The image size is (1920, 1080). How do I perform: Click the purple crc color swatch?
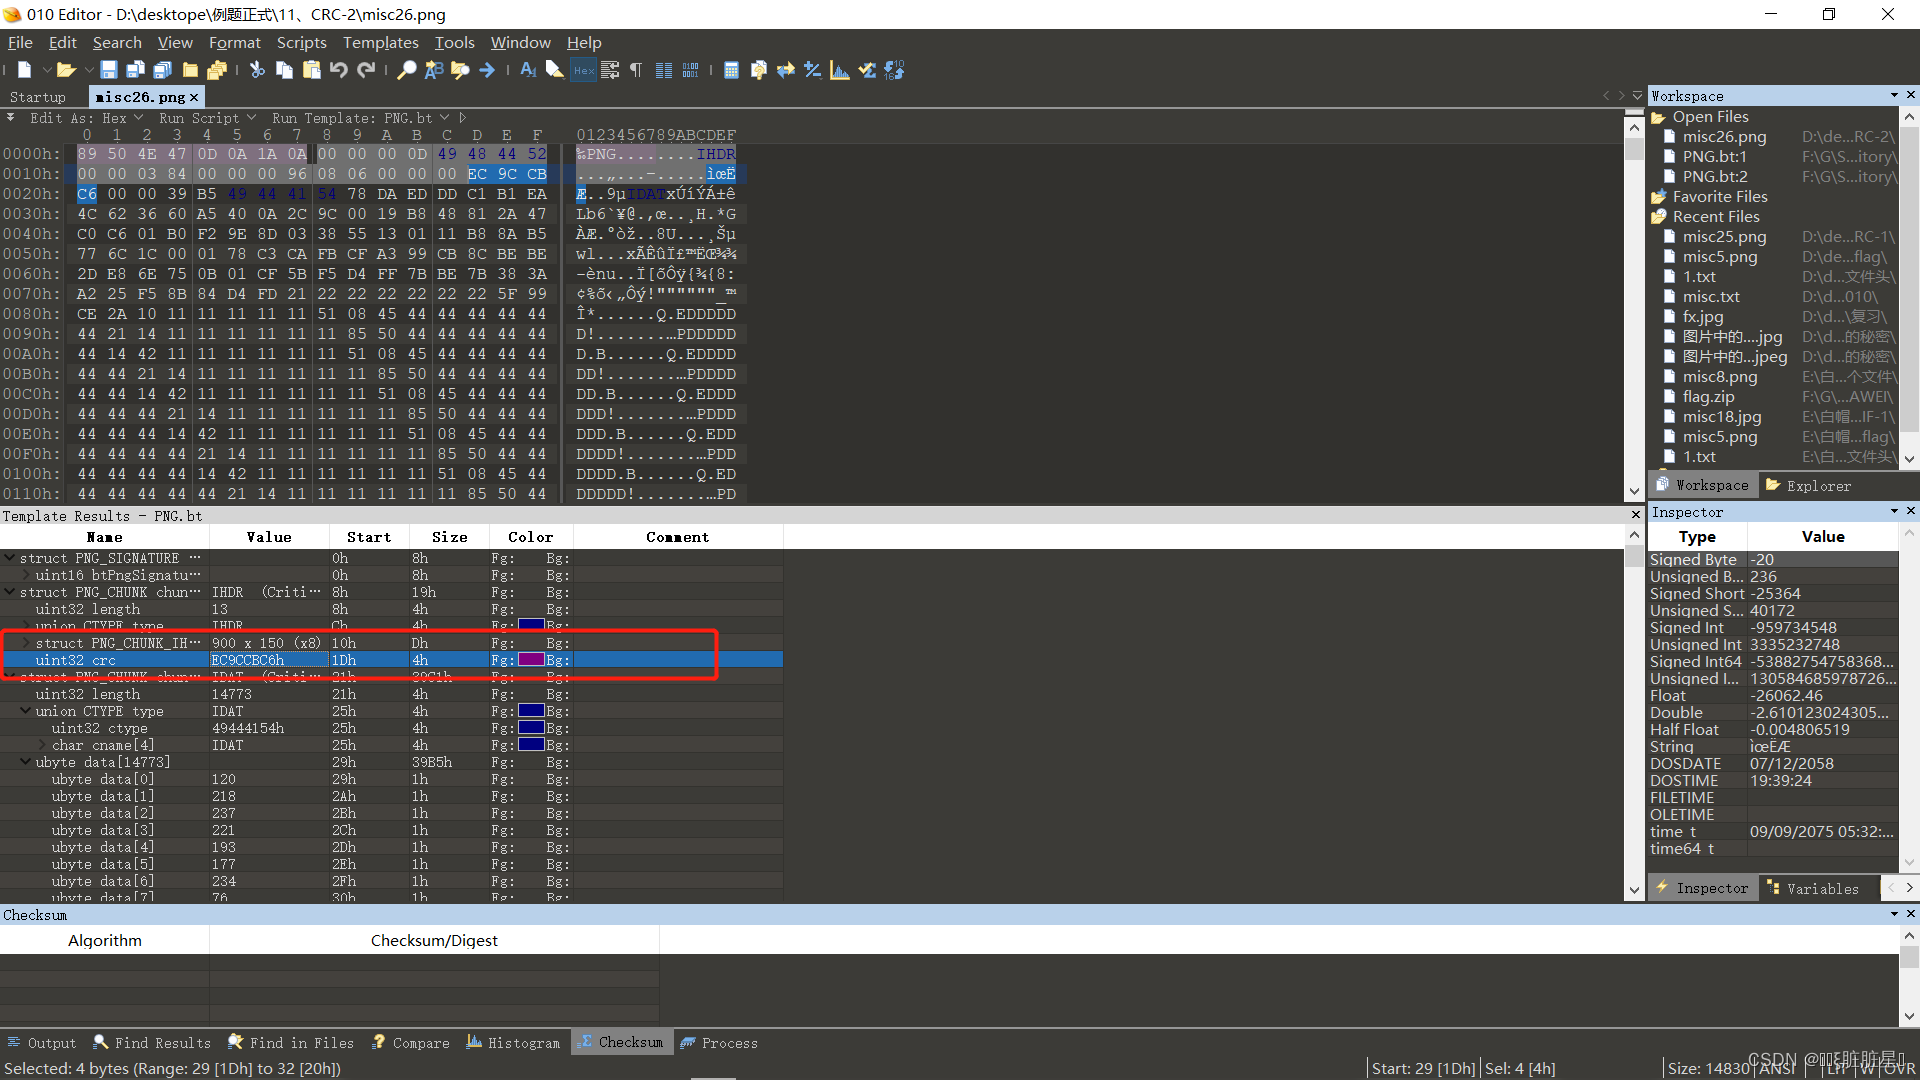(x=531, y=660)
